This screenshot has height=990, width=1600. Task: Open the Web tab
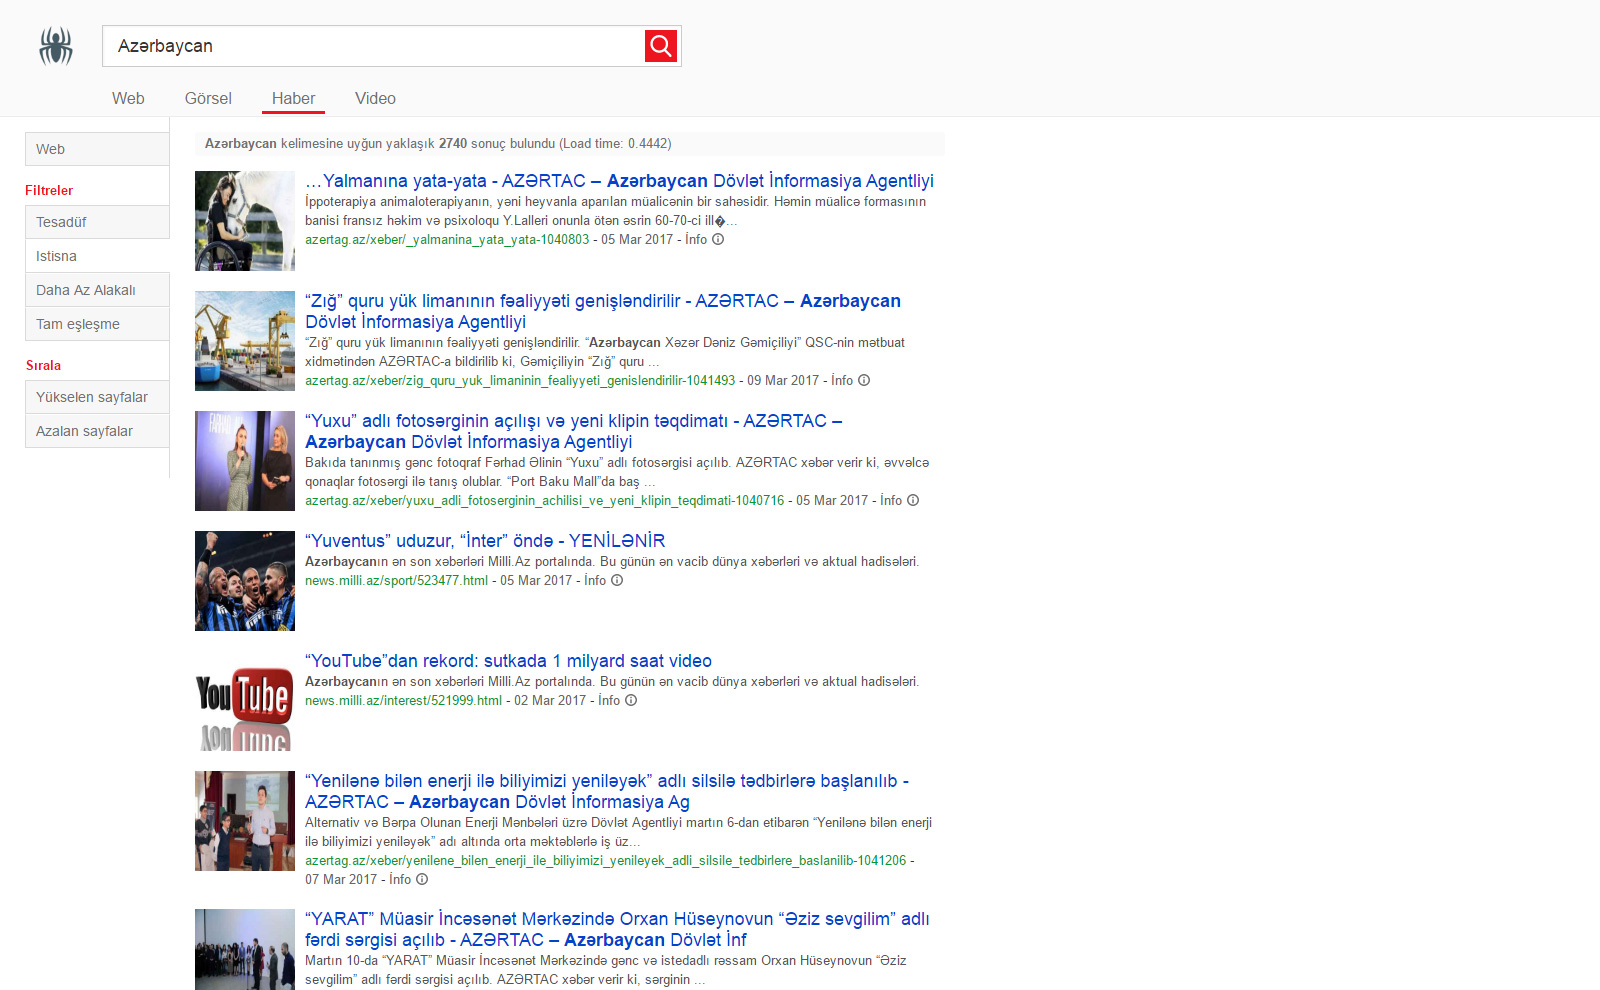(x=128, y=98)
